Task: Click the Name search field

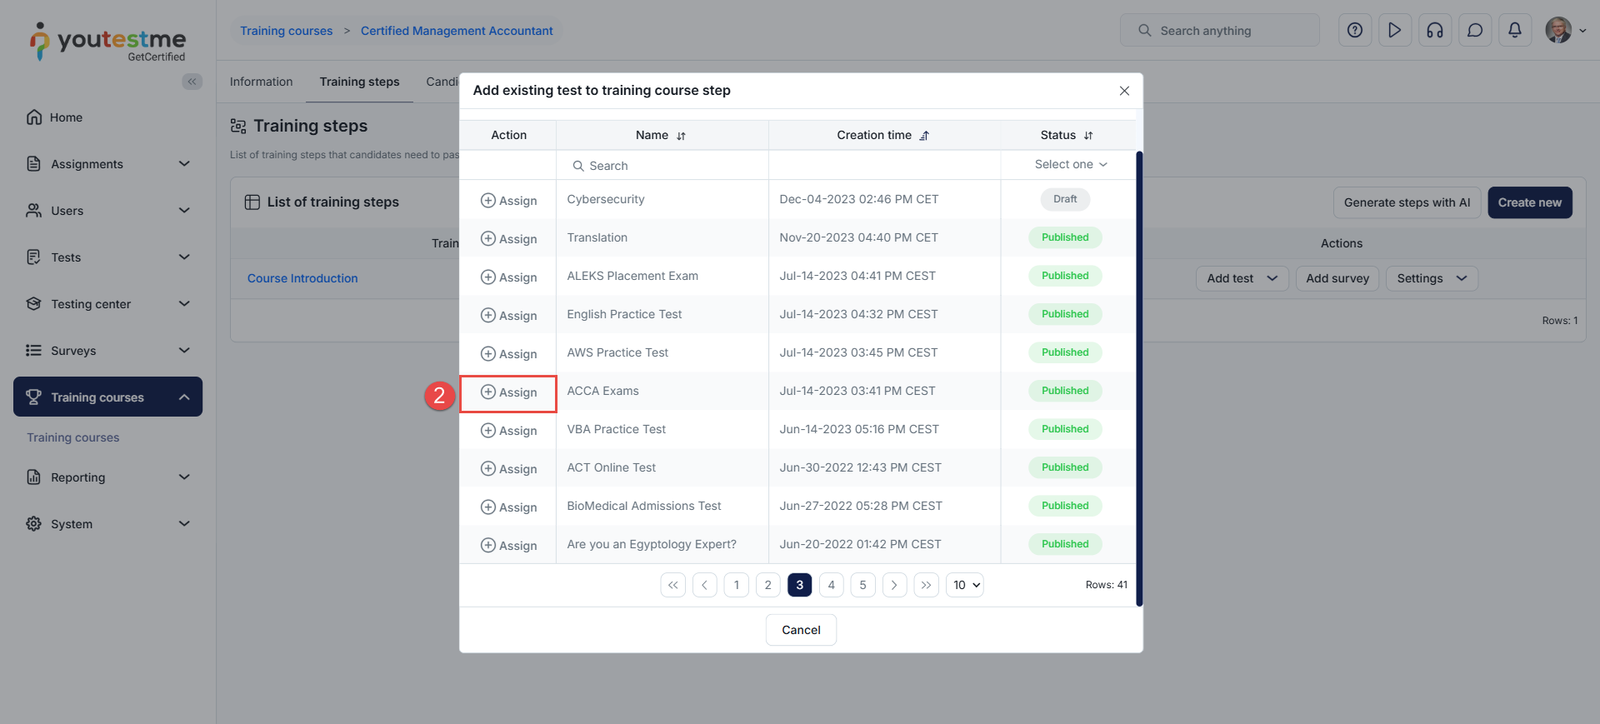Action: [662, 166]
